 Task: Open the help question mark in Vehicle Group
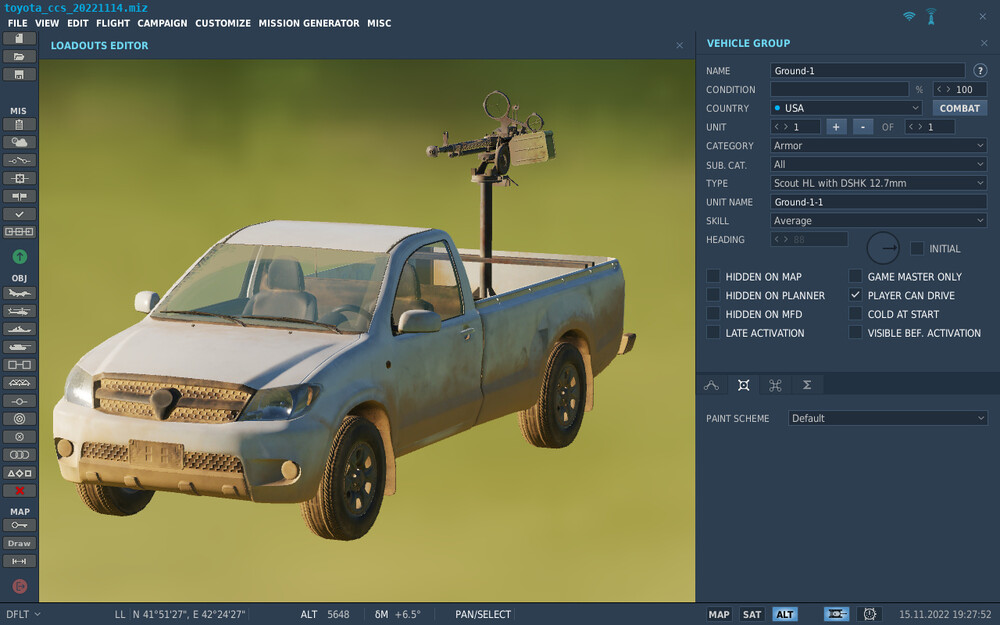[x=980, y=71]
